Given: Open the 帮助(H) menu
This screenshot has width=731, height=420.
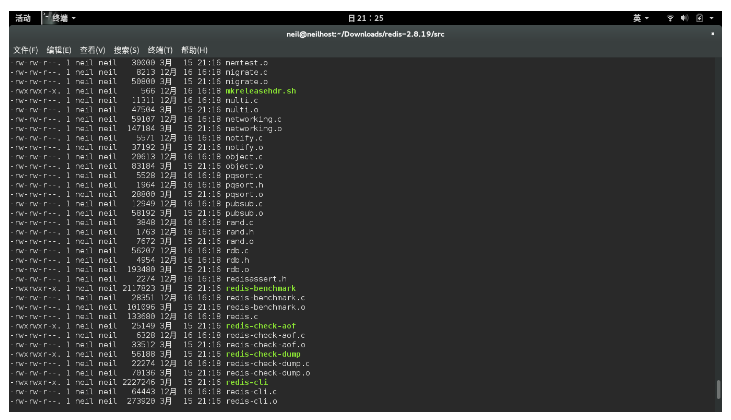Looking at the screenshot, I should (194, 50).
